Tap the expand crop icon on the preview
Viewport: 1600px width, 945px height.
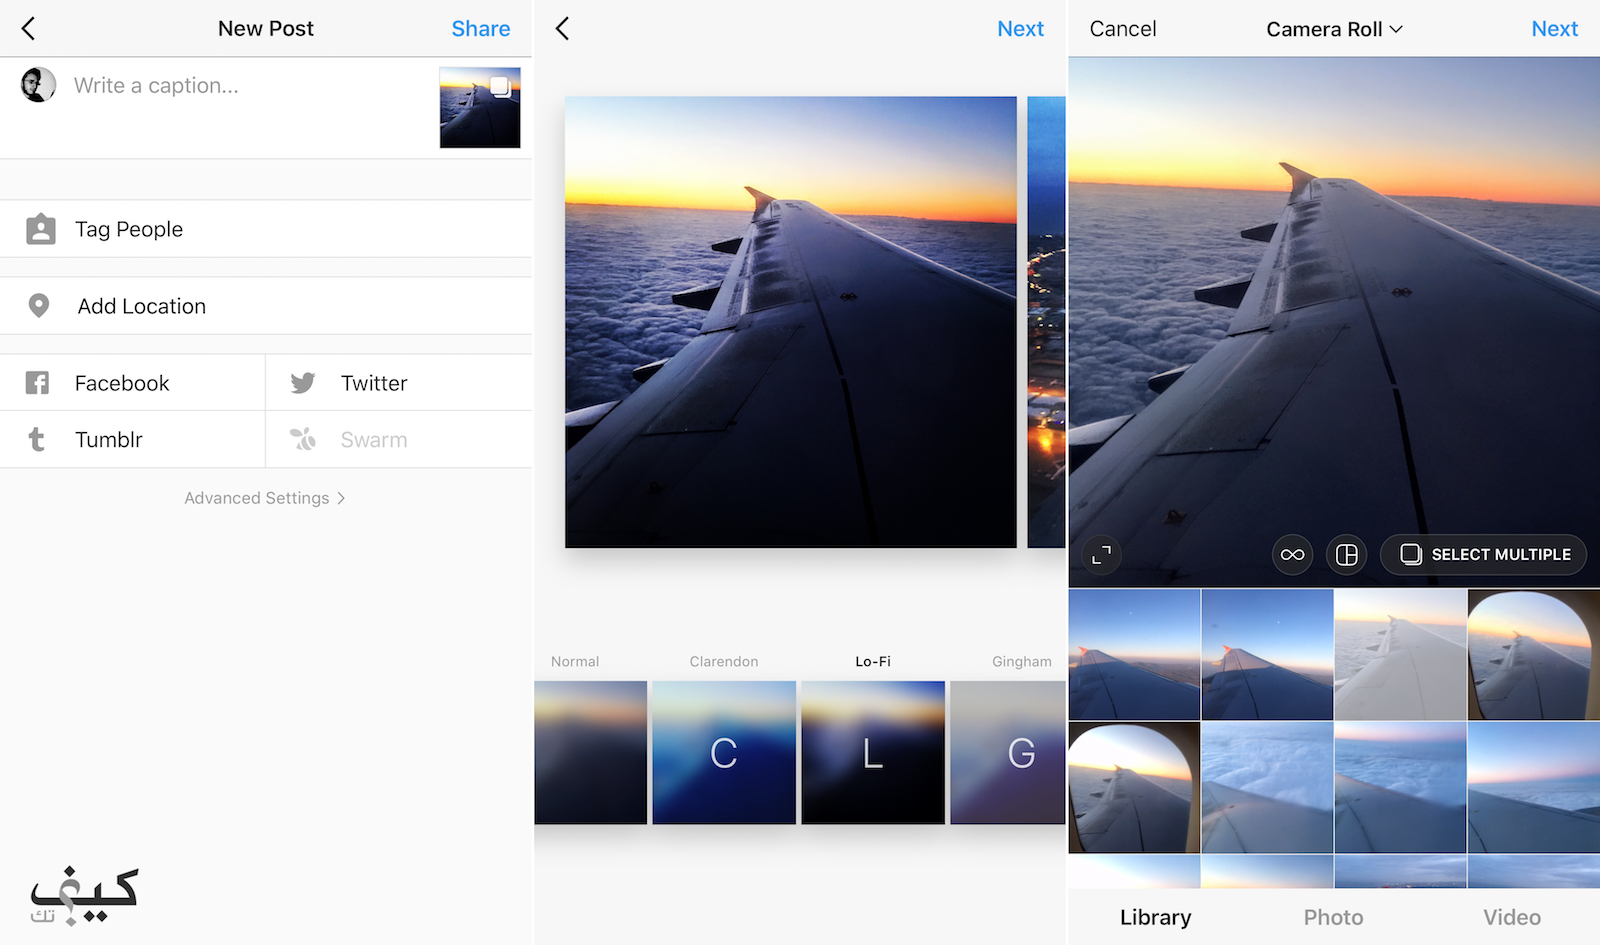point(1101,555)
